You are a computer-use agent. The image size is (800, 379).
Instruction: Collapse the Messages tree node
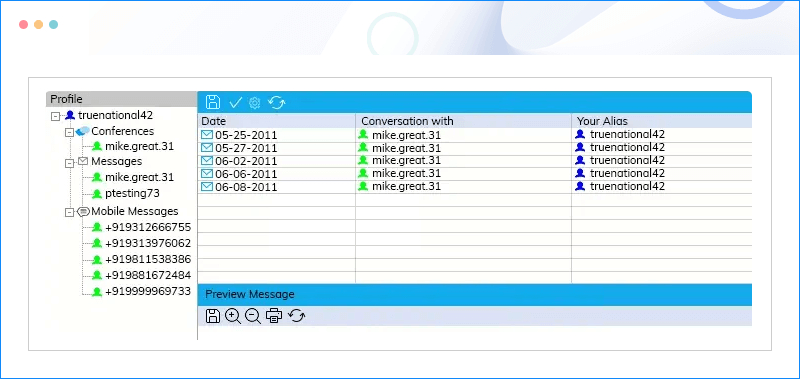coord(69,163)
